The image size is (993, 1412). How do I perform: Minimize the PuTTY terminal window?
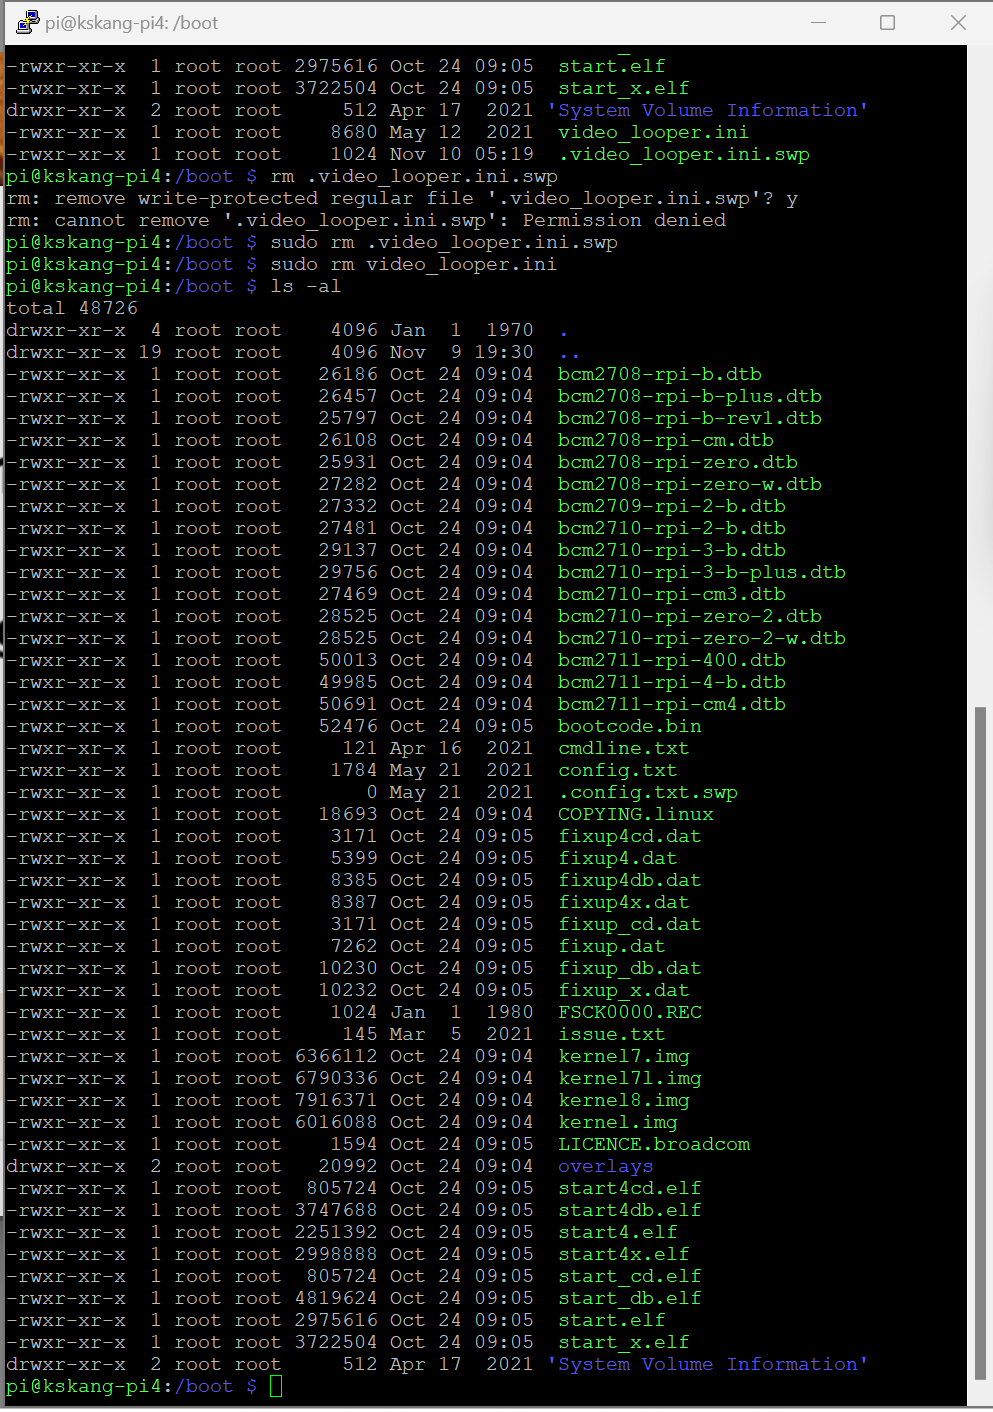[x=818, y=22]
